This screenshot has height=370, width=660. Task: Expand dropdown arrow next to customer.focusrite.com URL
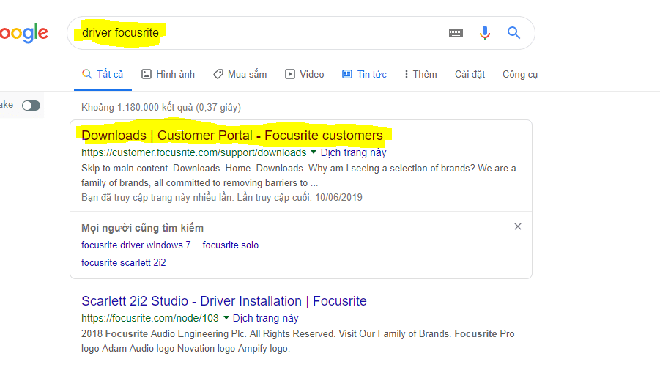point(313,152)
